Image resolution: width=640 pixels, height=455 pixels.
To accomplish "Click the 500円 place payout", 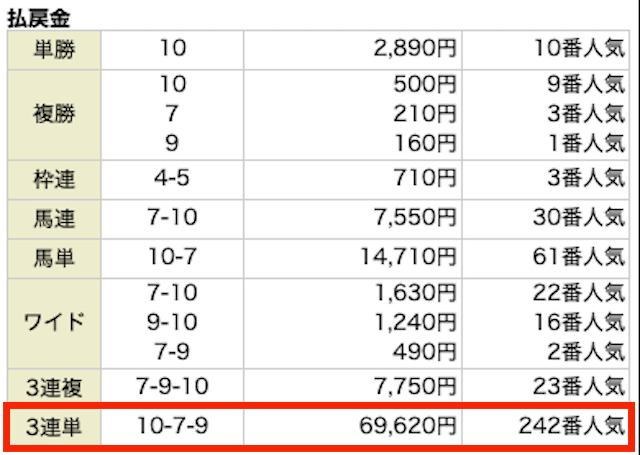I will pos(424,84).
